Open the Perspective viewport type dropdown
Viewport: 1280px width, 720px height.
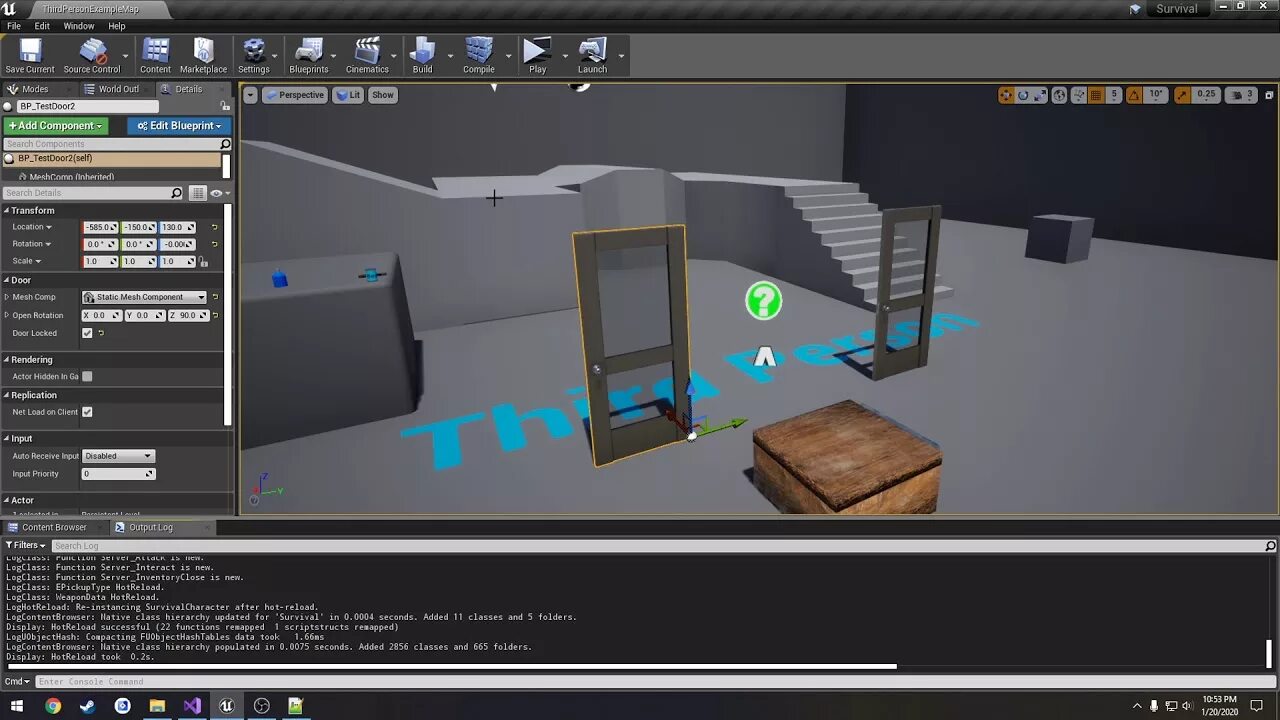pyautogui.click(x=294, y=95)
